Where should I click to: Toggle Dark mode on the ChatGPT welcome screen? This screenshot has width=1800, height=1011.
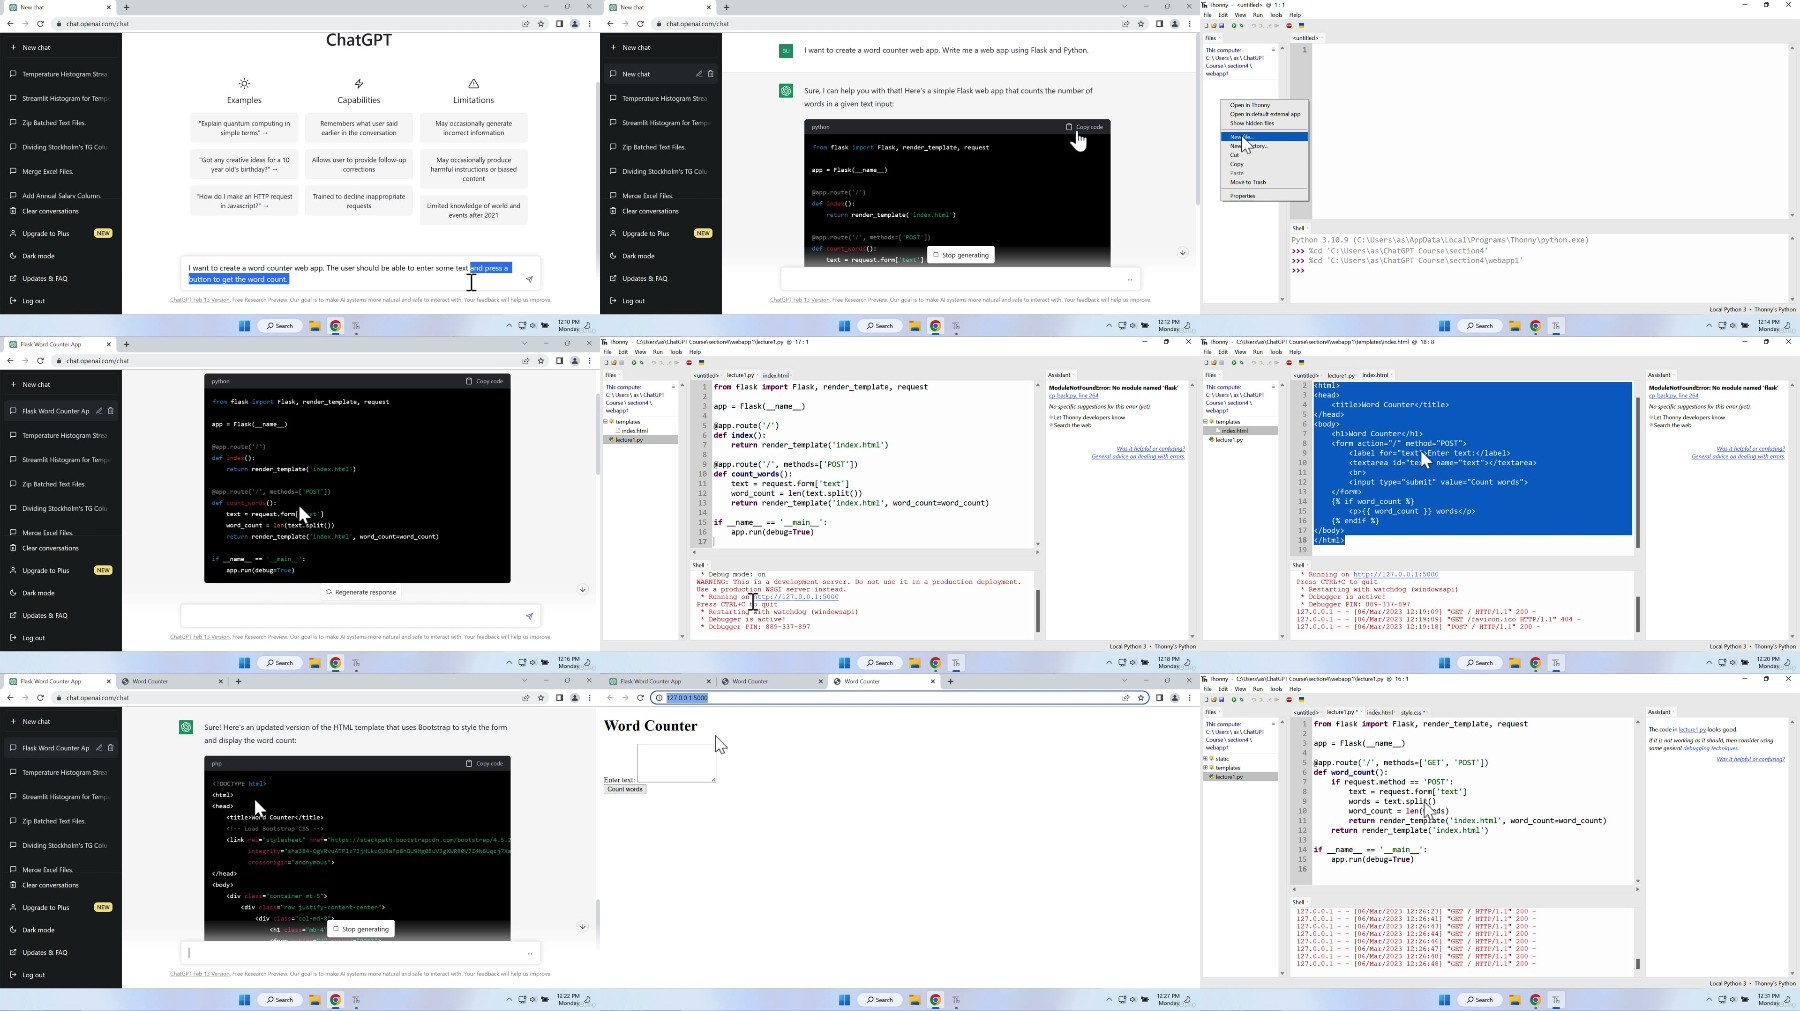pos(38,256)
